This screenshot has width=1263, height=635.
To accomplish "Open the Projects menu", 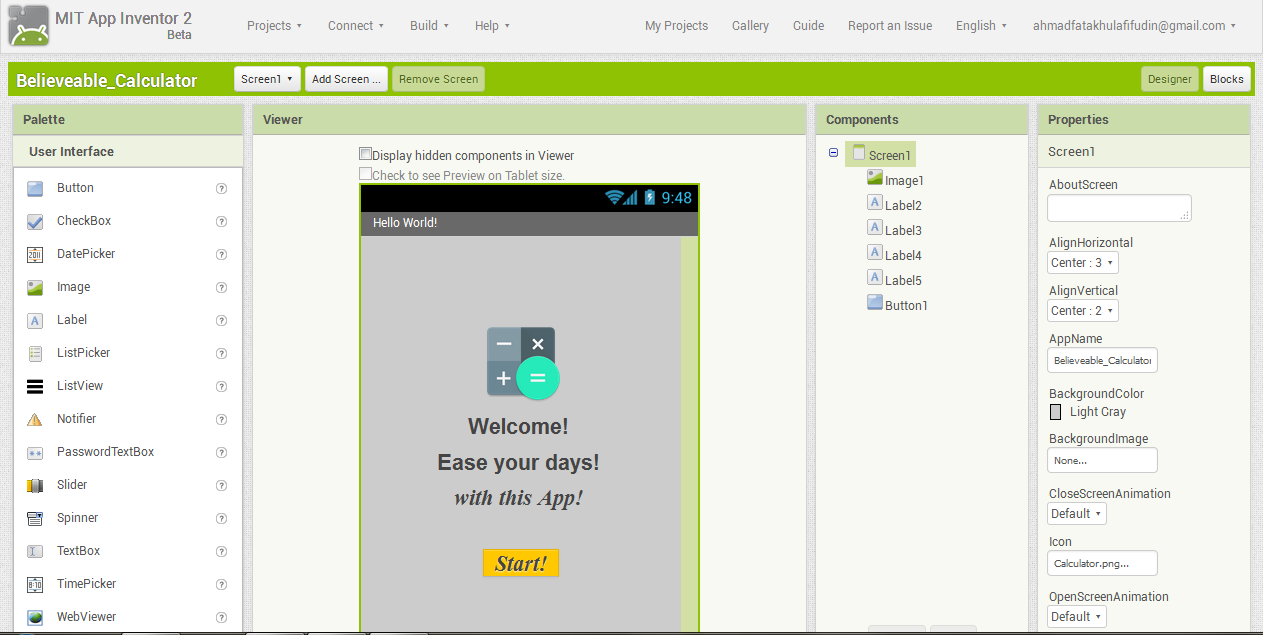I will (274, 26).
